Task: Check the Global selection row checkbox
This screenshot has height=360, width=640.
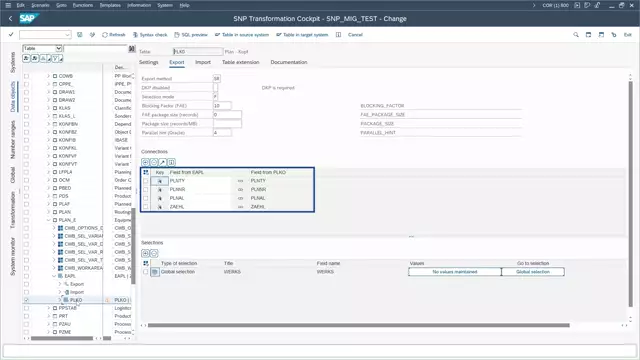Action: click(x=146, y=272)
